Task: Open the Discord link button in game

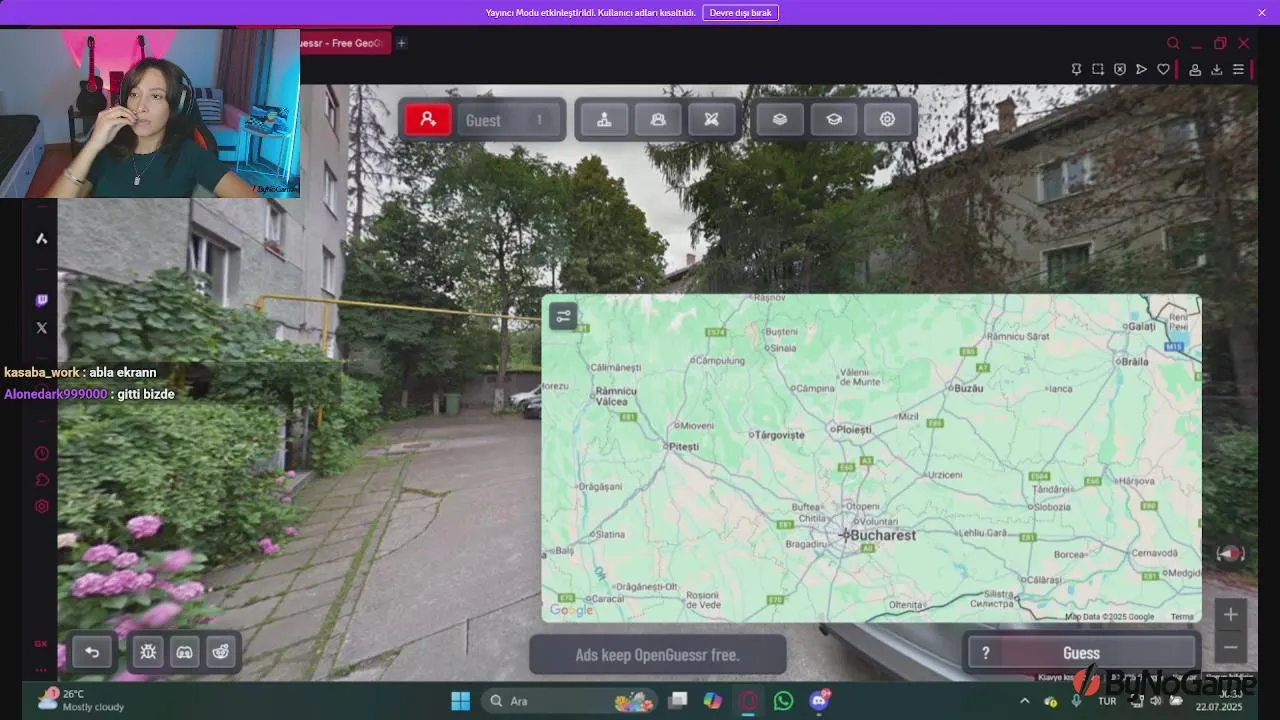Action: pyautogui.click(x=185, y=653)
